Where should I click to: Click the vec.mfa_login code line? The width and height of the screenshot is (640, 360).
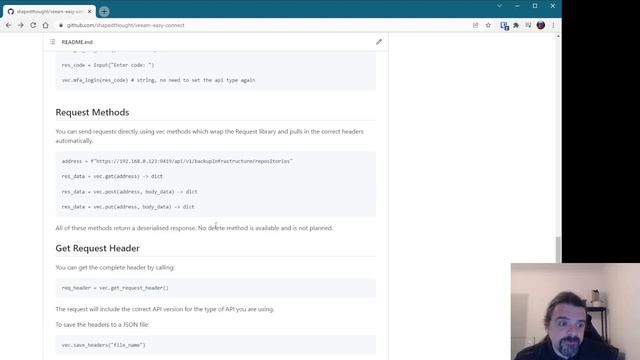click(158, 80)
